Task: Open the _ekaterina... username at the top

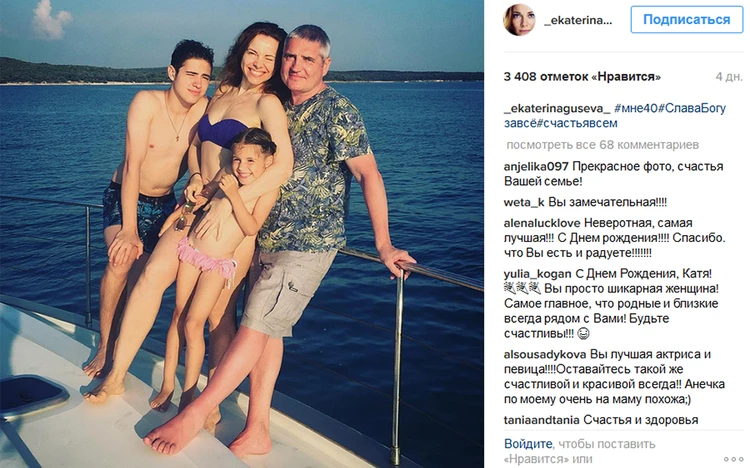Action: click(578, 21)
